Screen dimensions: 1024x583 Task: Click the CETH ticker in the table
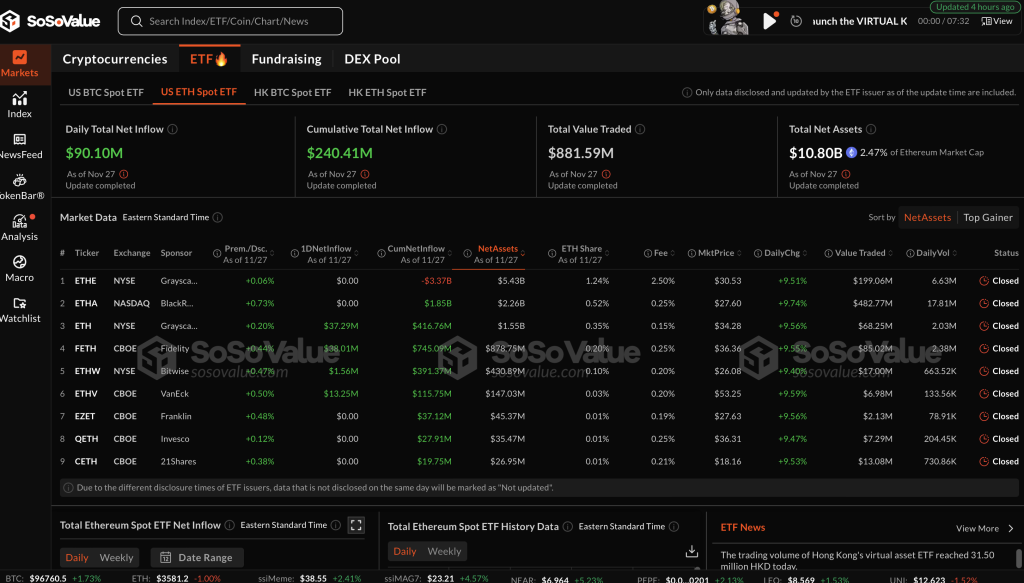(x=86, y=462)
